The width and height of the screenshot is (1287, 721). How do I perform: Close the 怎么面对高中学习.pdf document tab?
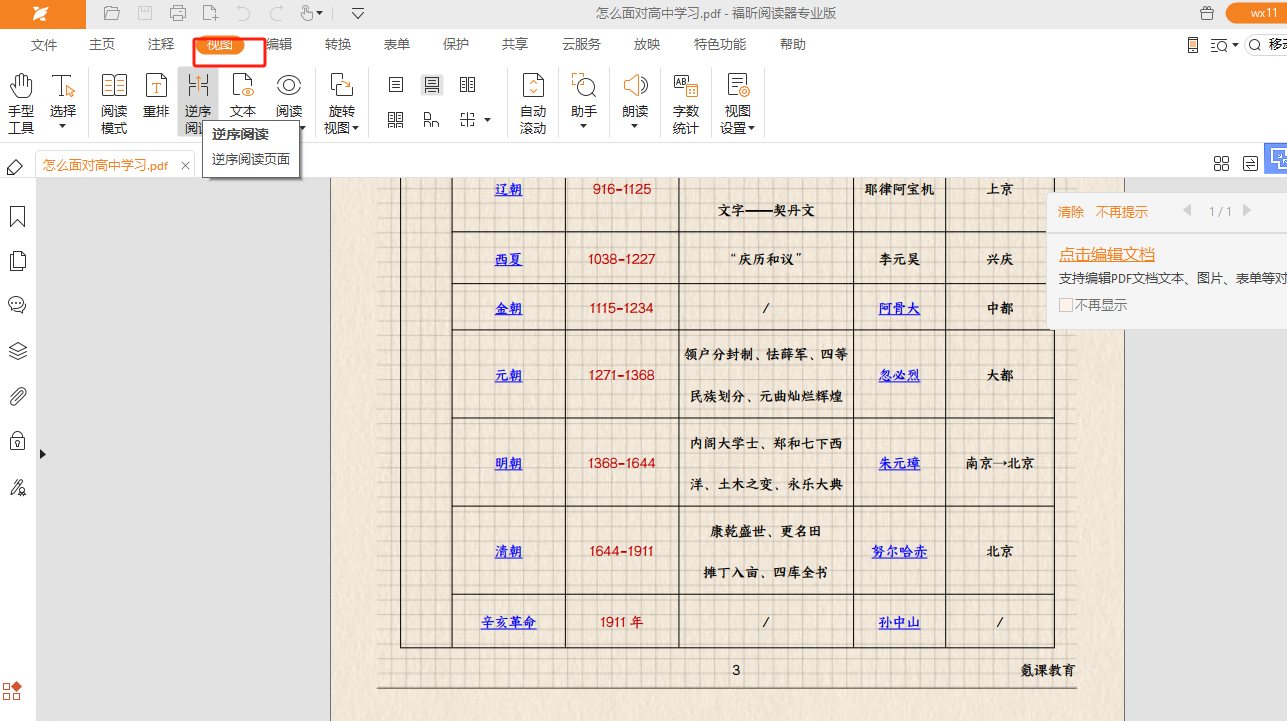(x=186, y=165)
